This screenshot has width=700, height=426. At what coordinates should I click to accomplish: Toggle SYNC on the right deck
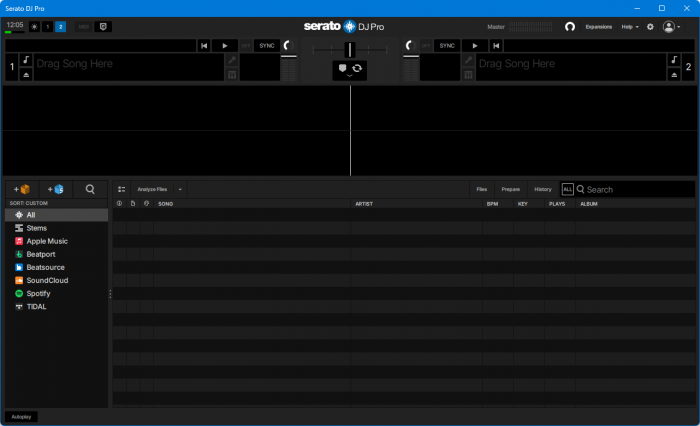pyautogui.click(x=446, y=45)
